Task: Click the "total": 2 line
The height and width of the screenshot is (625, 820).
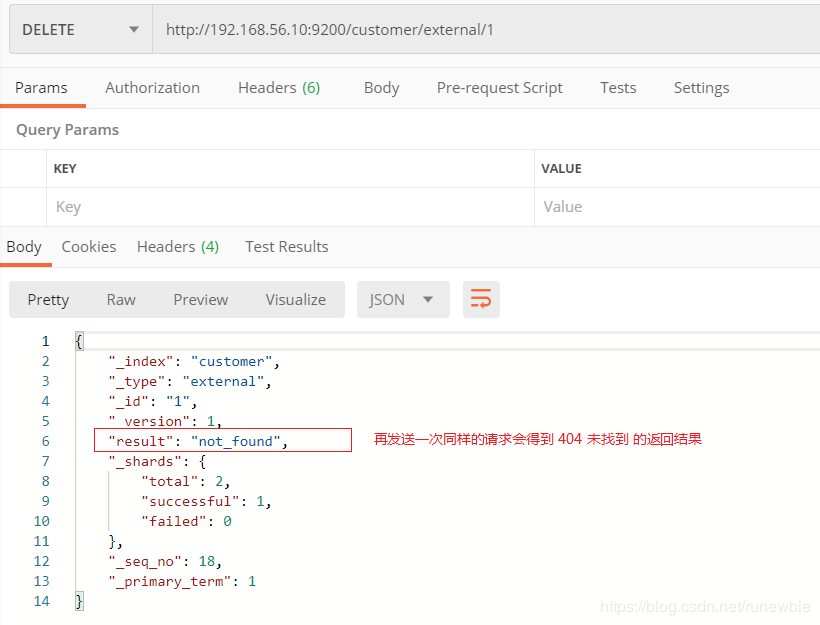Action: (x=186, y=481)
